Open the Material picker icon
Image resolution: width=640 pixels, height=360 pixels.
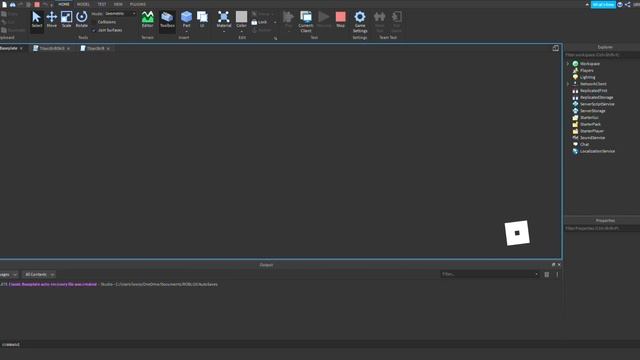tap(224, 17)
